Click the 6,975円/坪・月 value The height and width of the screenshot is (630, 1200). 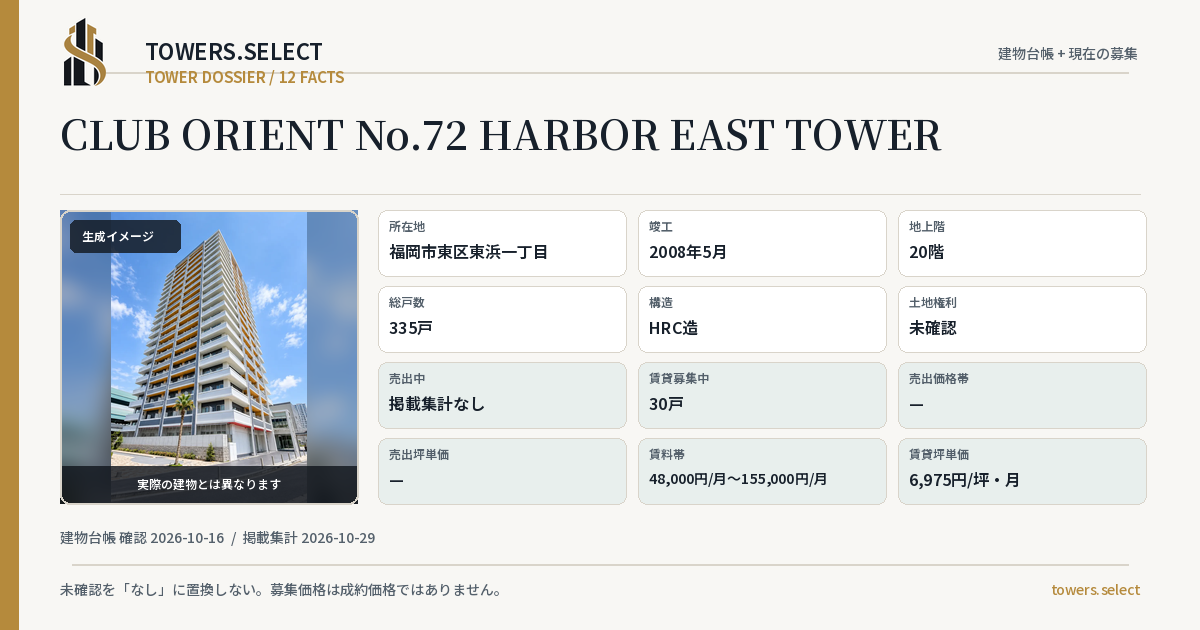[965, 480]
